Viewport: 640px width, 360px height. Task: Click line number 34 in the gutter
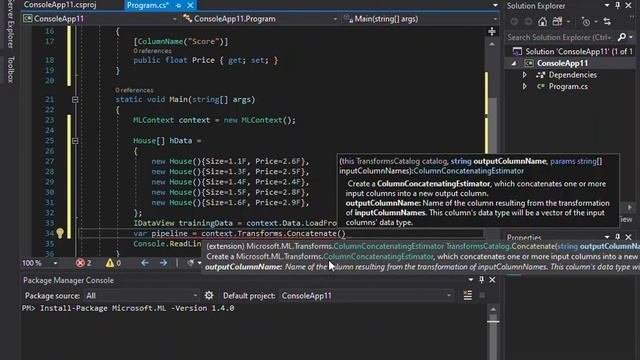point(49,233)
